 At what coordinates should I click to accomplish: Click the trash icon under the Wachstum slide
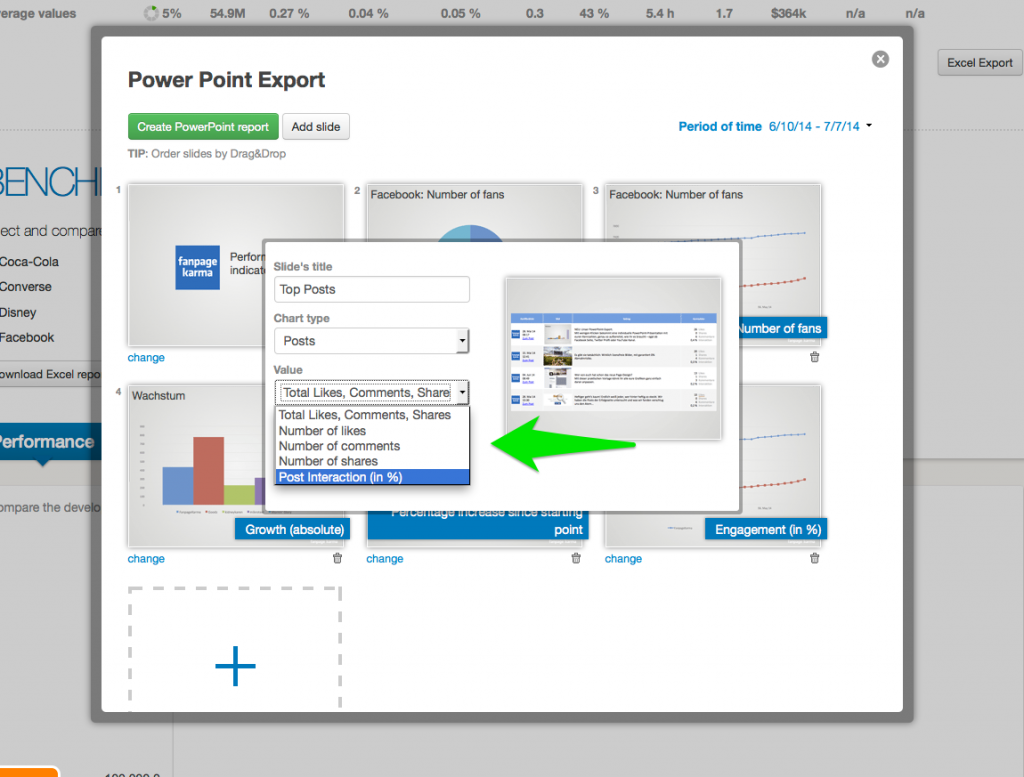point(337,559)
